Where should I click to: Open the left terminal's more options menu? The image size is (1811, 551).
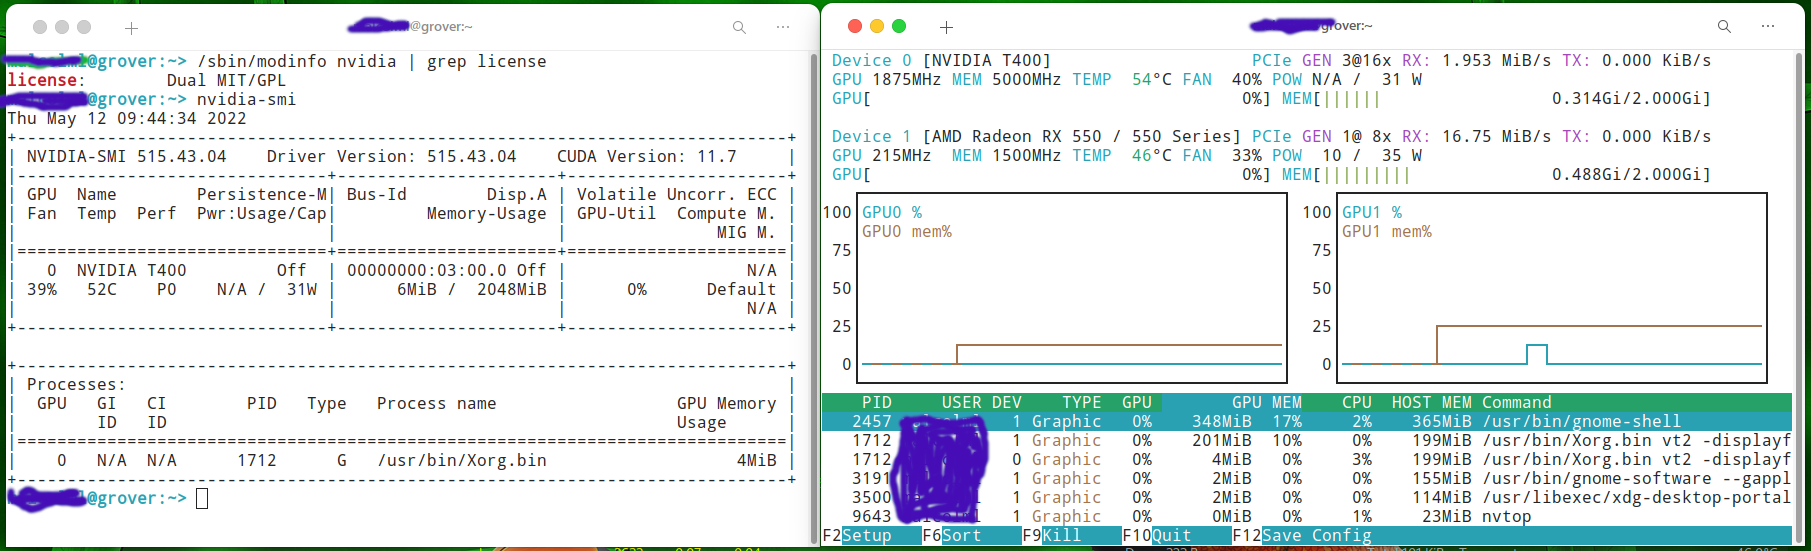pyautogui.click(x=783, y=27)
